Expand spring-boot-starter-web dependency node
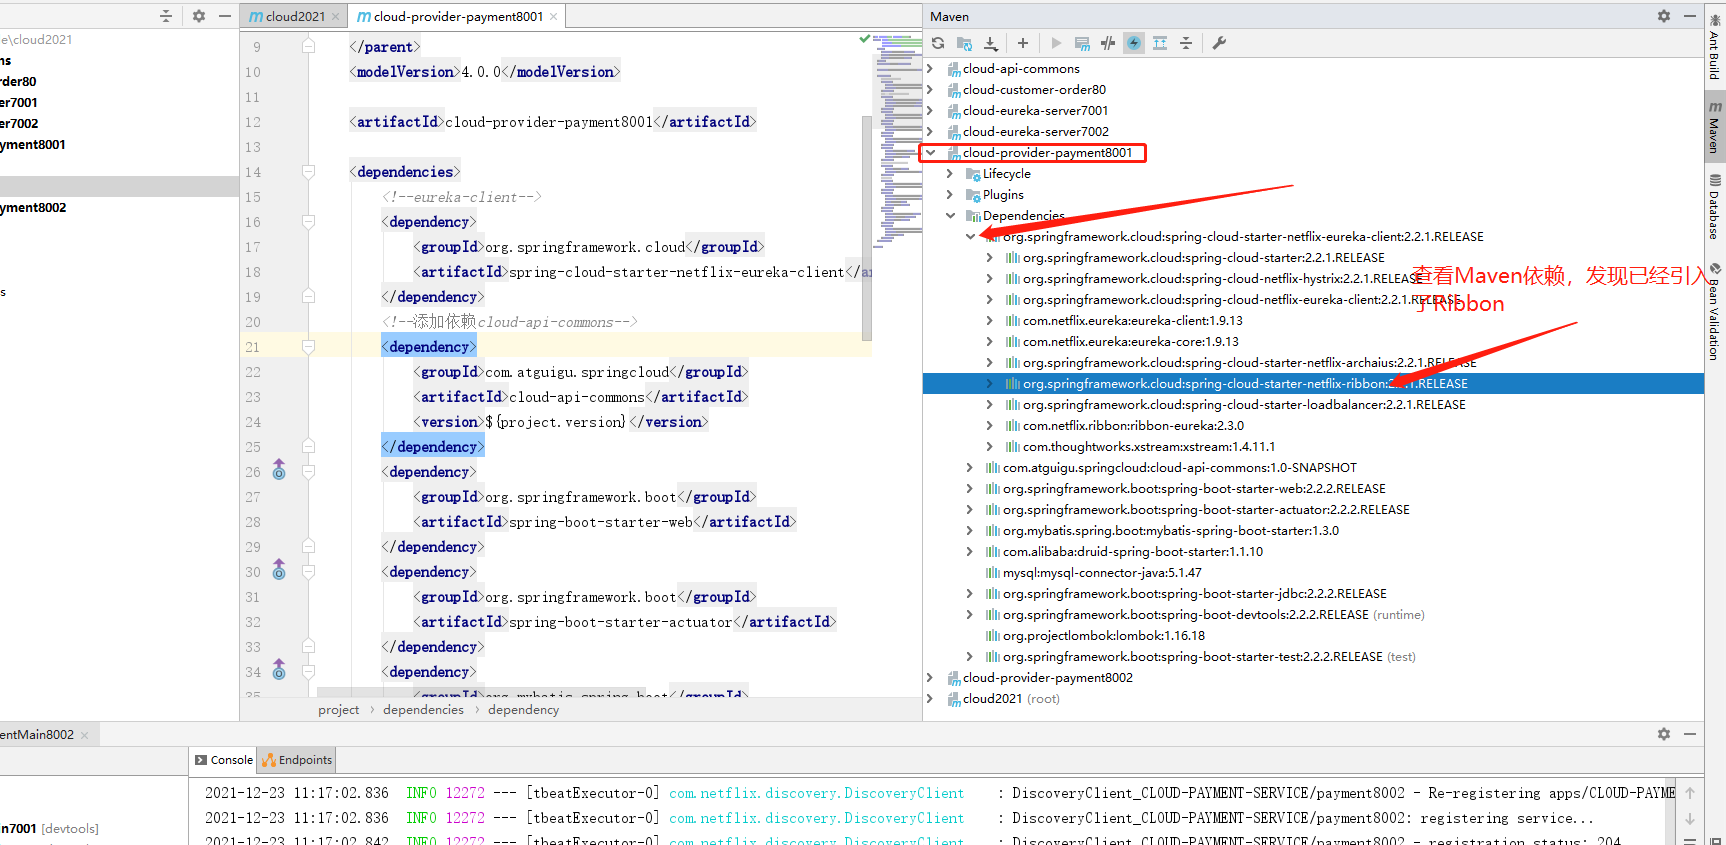1726x845 pixels. click(970, 489)
